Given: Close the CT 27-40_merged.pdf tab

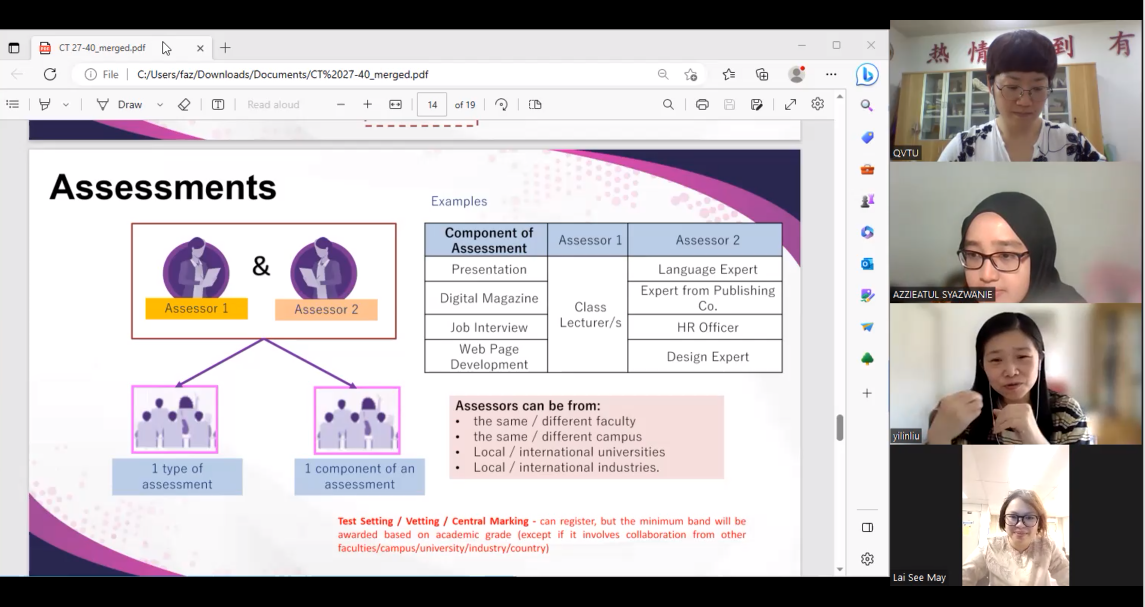Looking at the screenshot, I should click(200, 48).
